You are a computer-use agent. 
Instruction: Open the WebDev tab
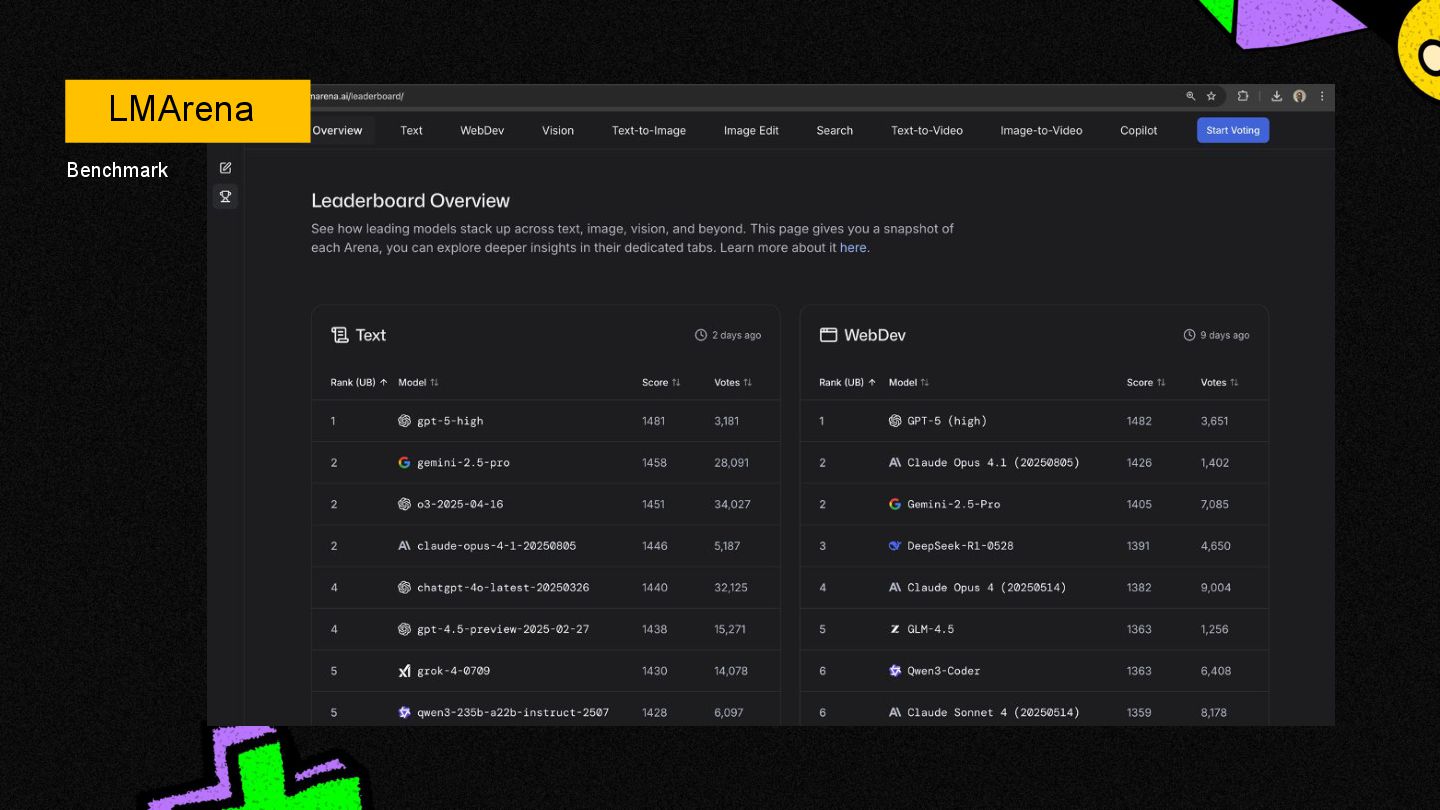[482, 130]
